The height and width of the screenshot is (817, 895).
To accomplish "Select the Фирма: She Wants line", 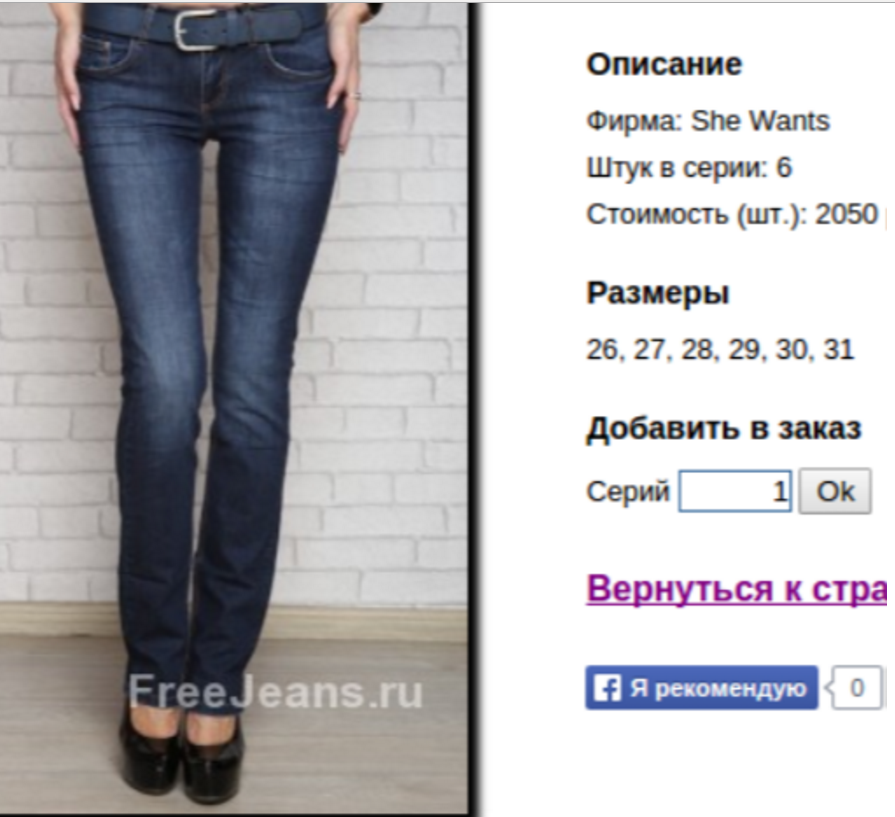I will pos(708,121).
